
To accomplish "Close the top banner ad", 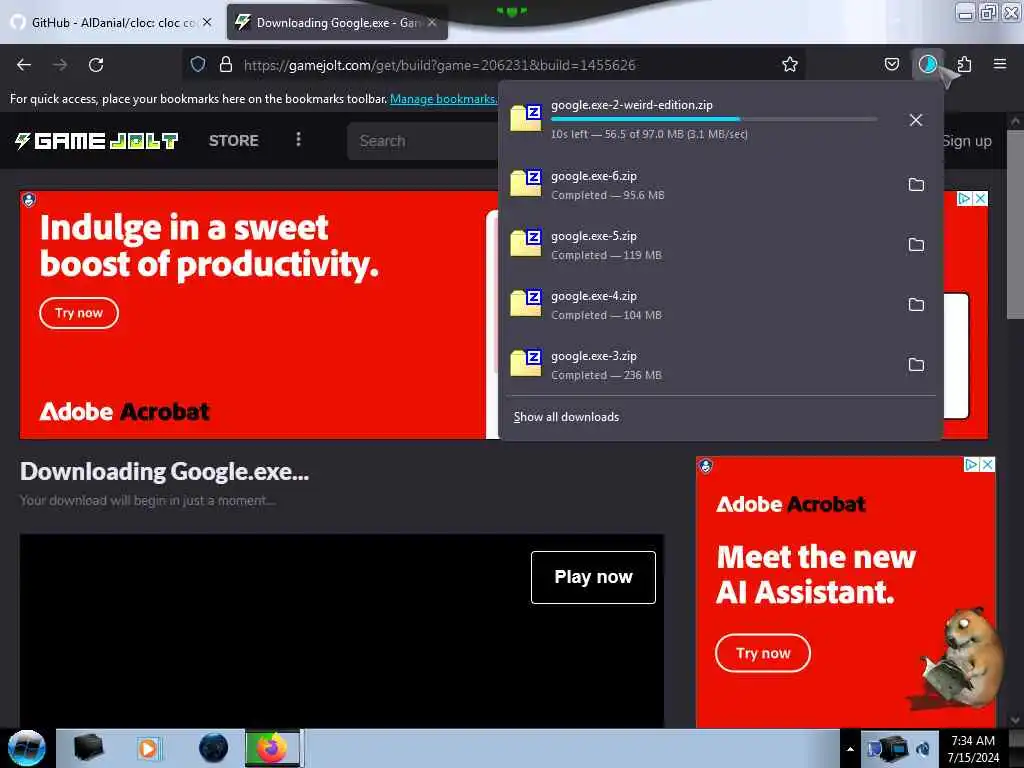I will coord(980,199).
